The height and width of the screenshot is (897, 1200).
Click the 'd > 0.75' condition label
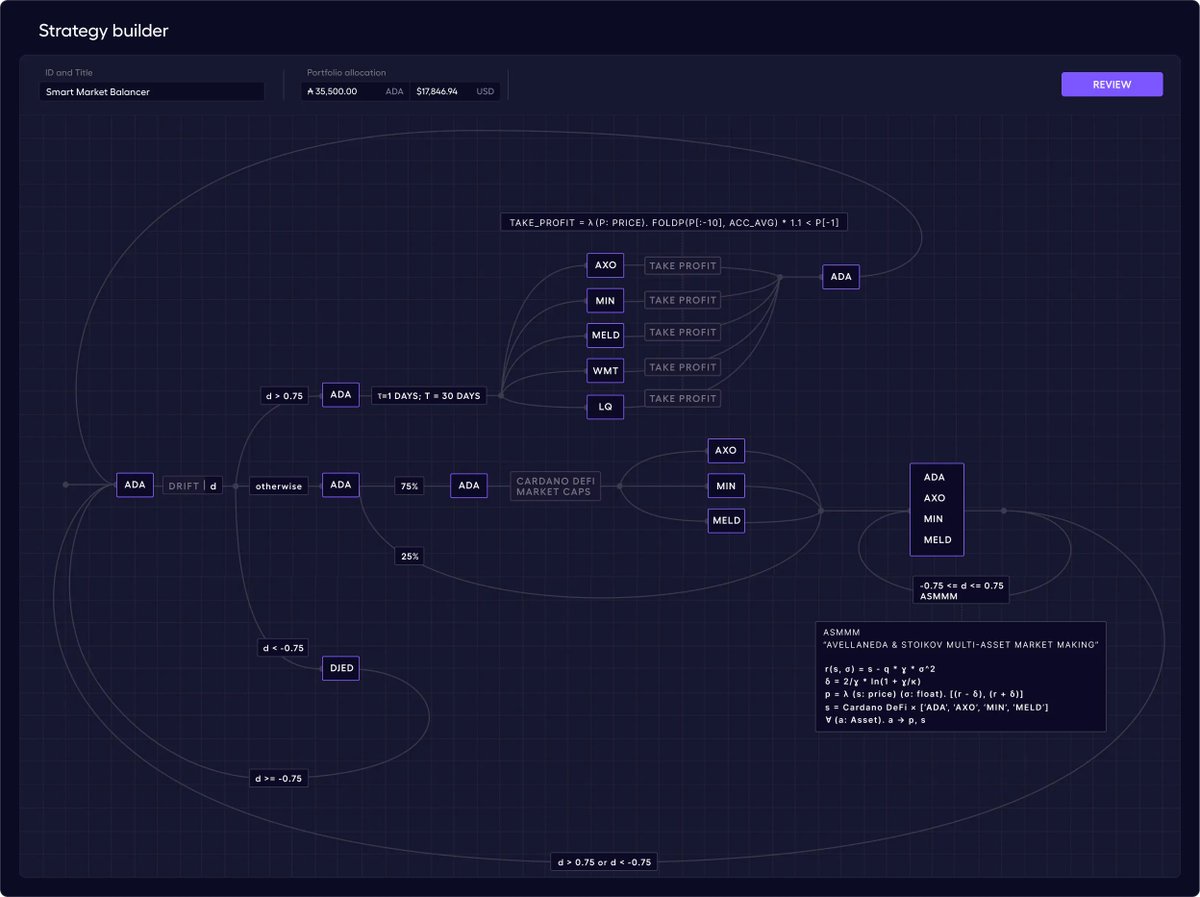click(x=284, y=395)
